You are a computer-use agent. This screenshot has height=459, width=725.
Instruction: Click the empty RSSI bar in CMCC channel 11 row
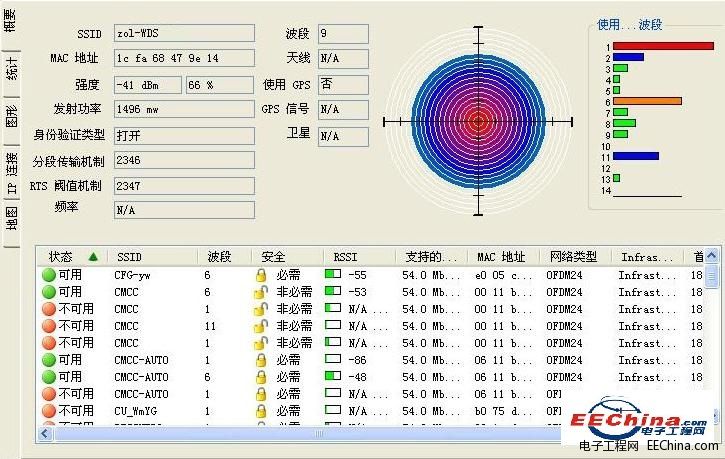coord(333,324)
